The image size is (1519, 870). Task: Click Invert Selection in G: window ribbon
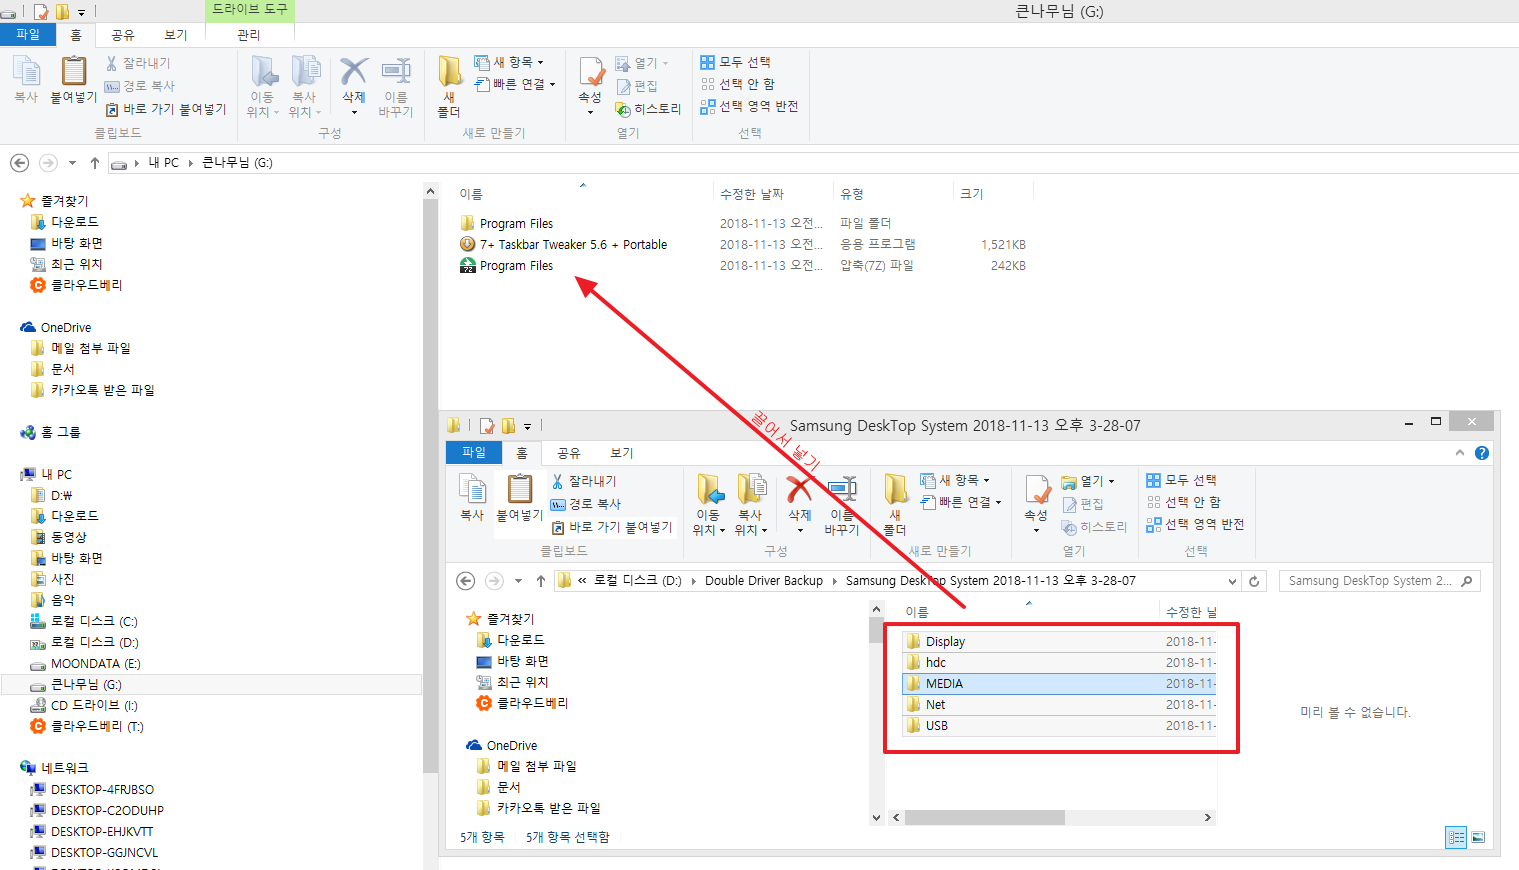click(749, 106)
